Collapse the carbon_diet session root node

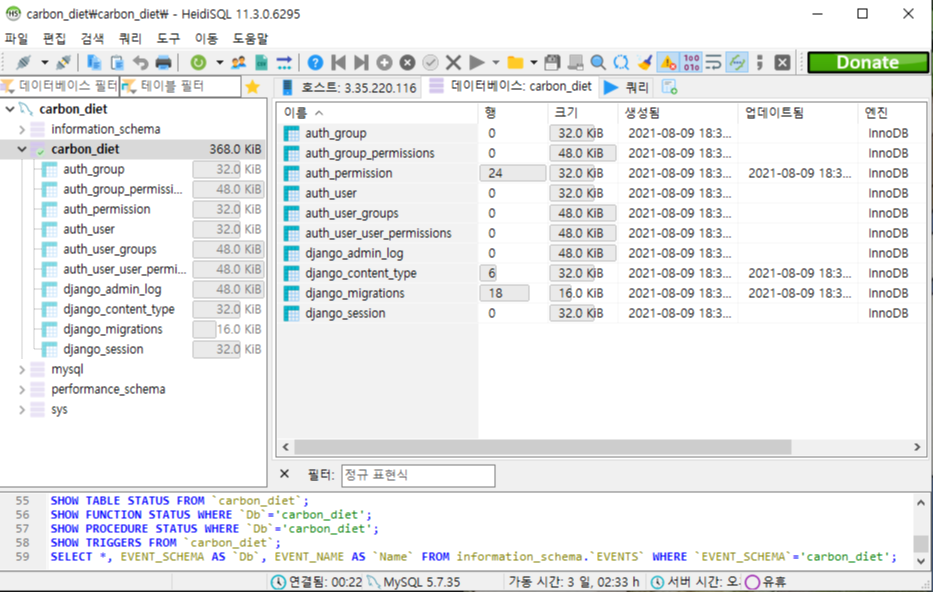click(10, 109)
